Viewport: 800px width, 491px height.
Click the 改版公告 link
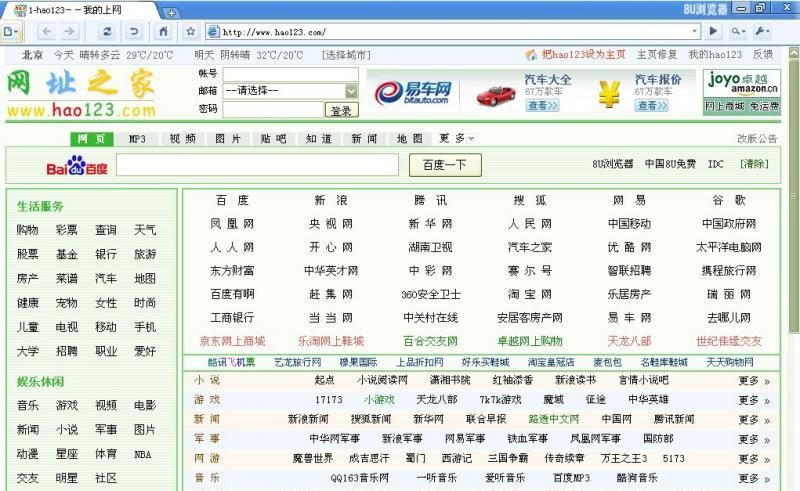(757, 138)
